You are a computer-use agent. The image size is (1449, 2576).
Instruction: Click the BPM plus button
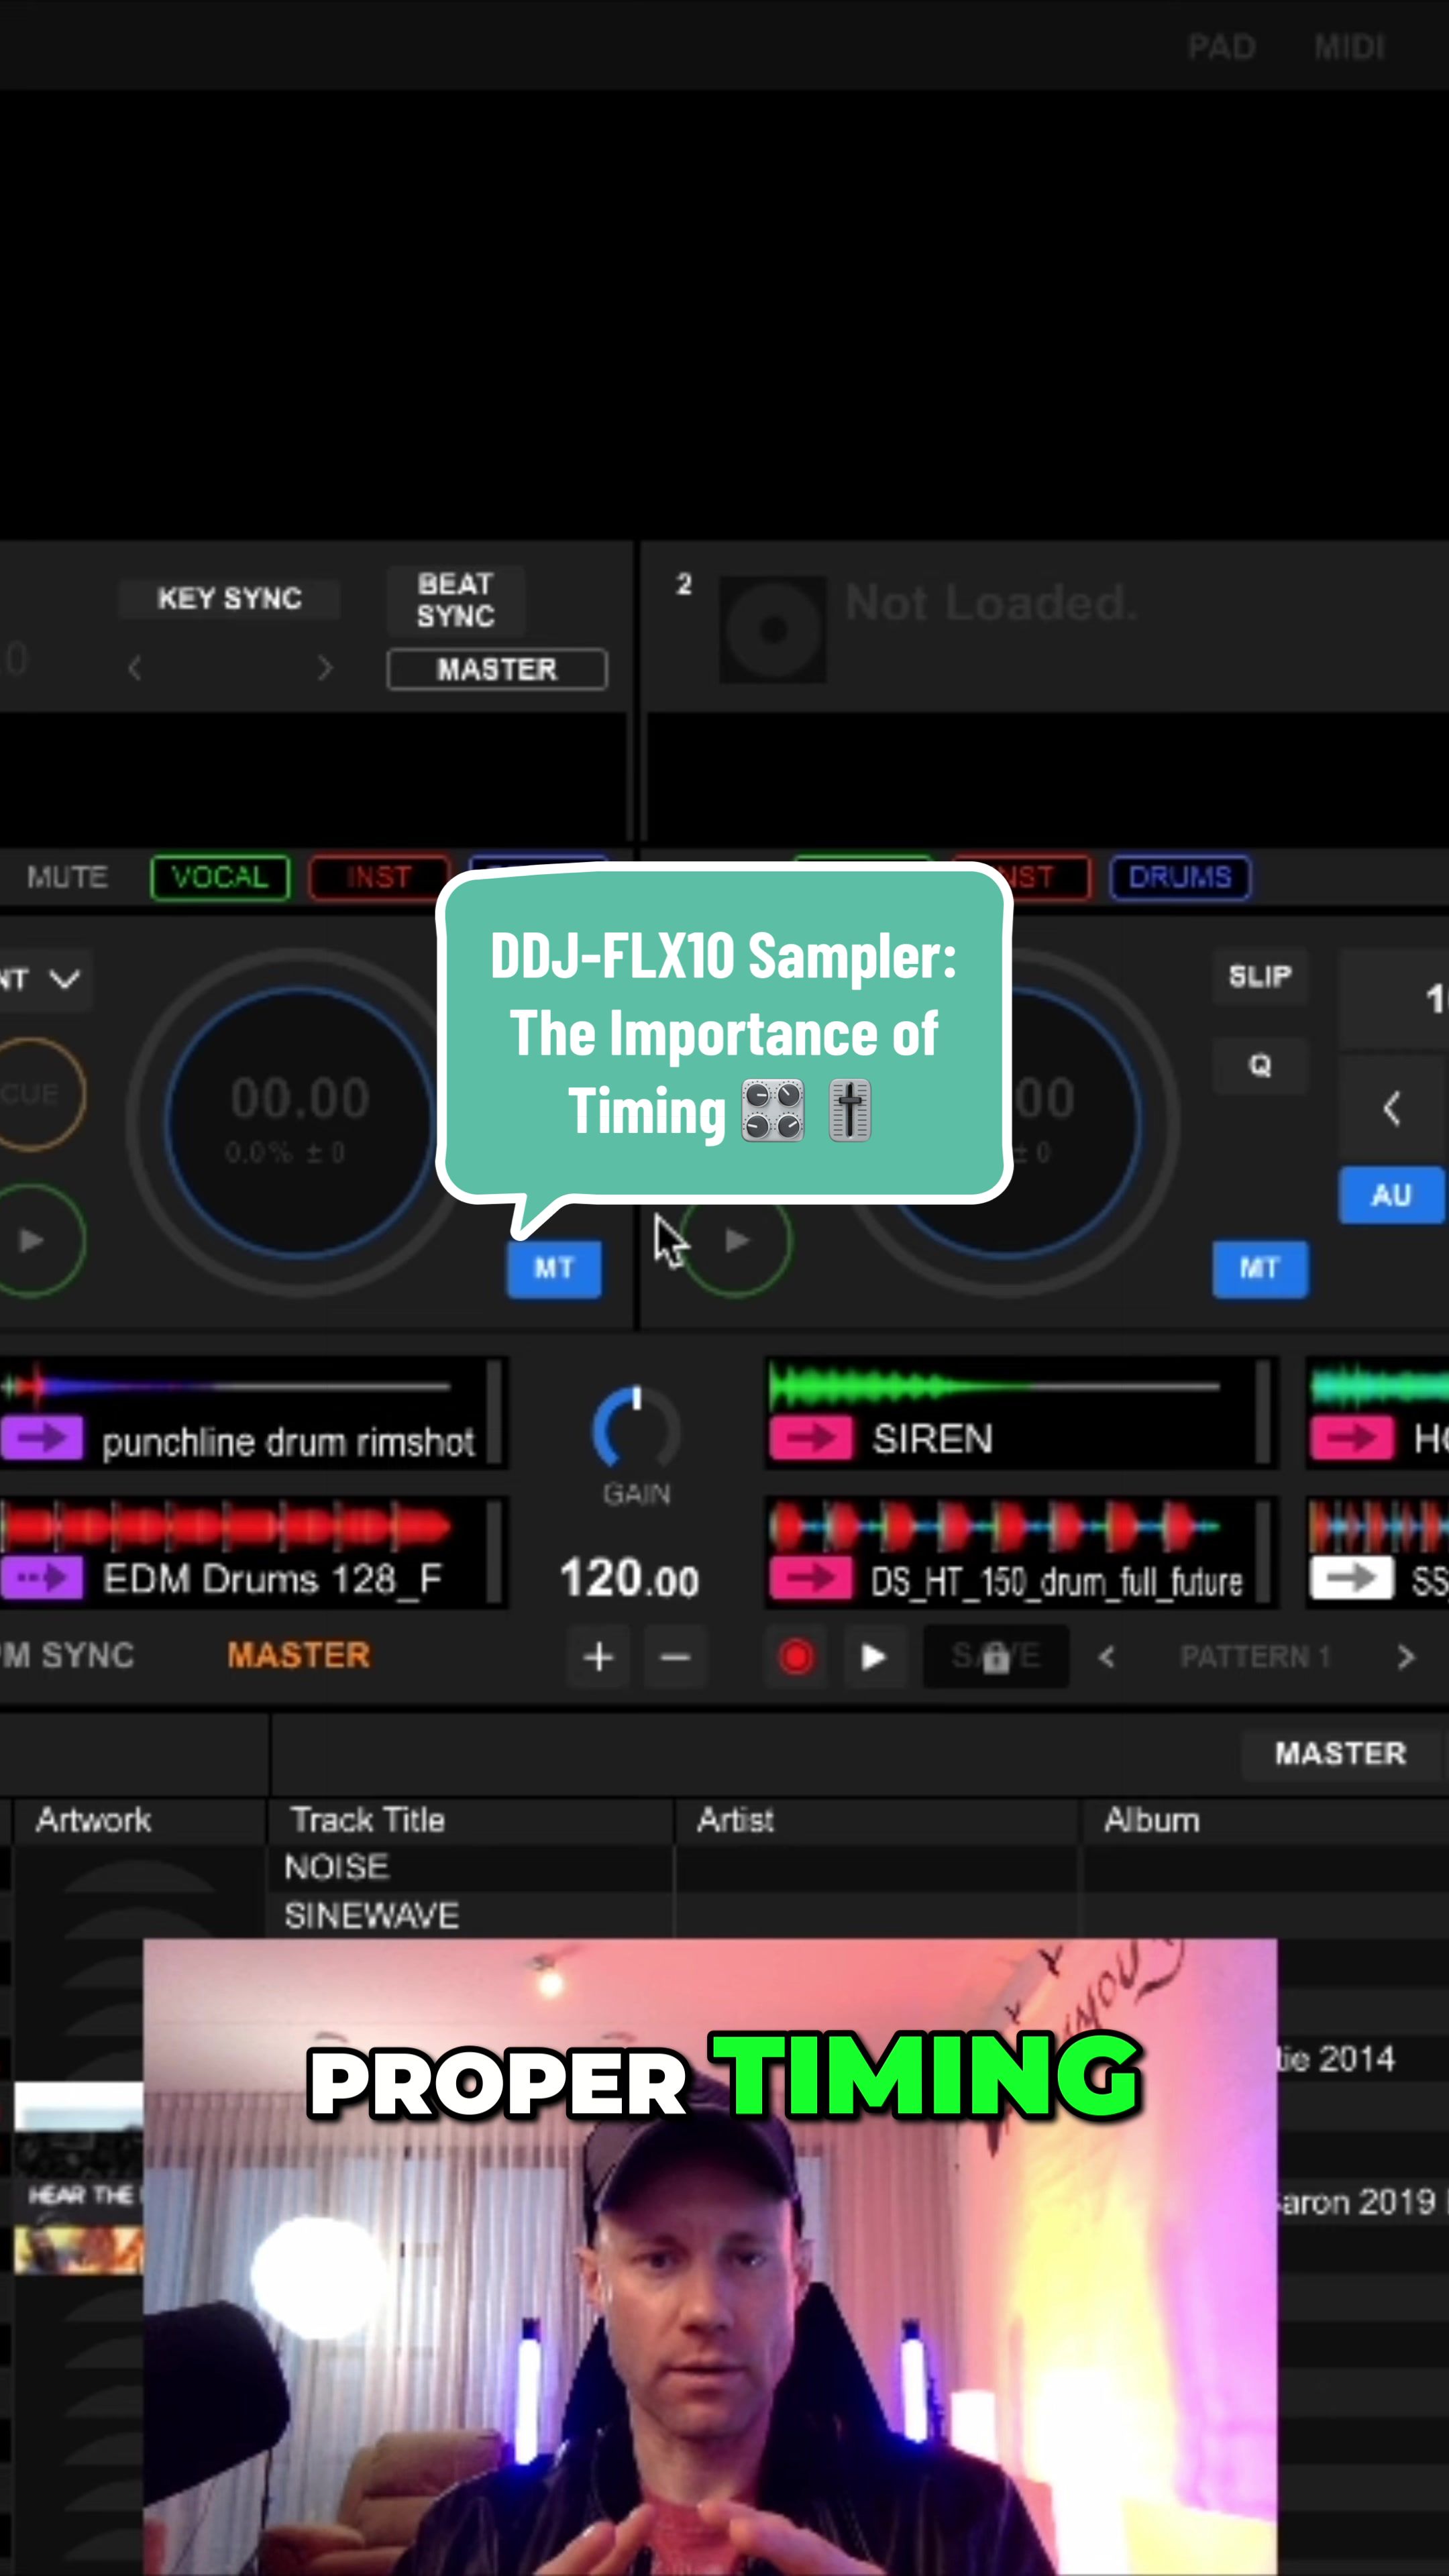coord(598,1657)
